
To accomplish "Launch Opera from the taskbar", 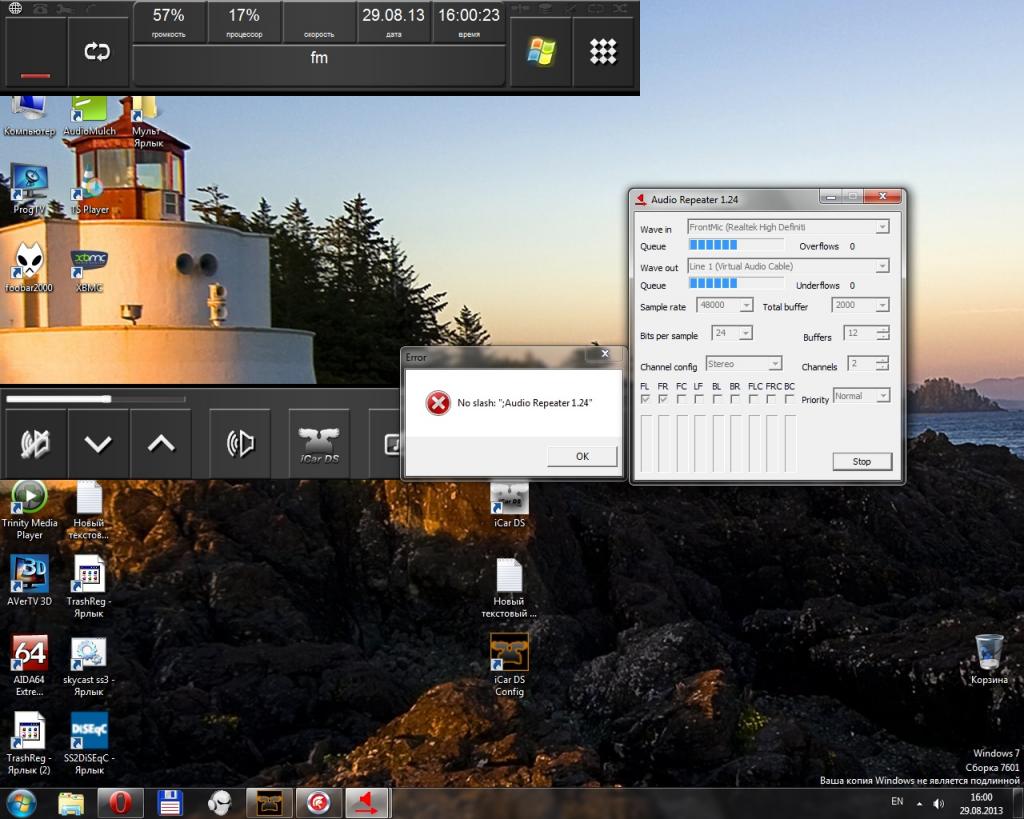I will [x=120, y=802].
